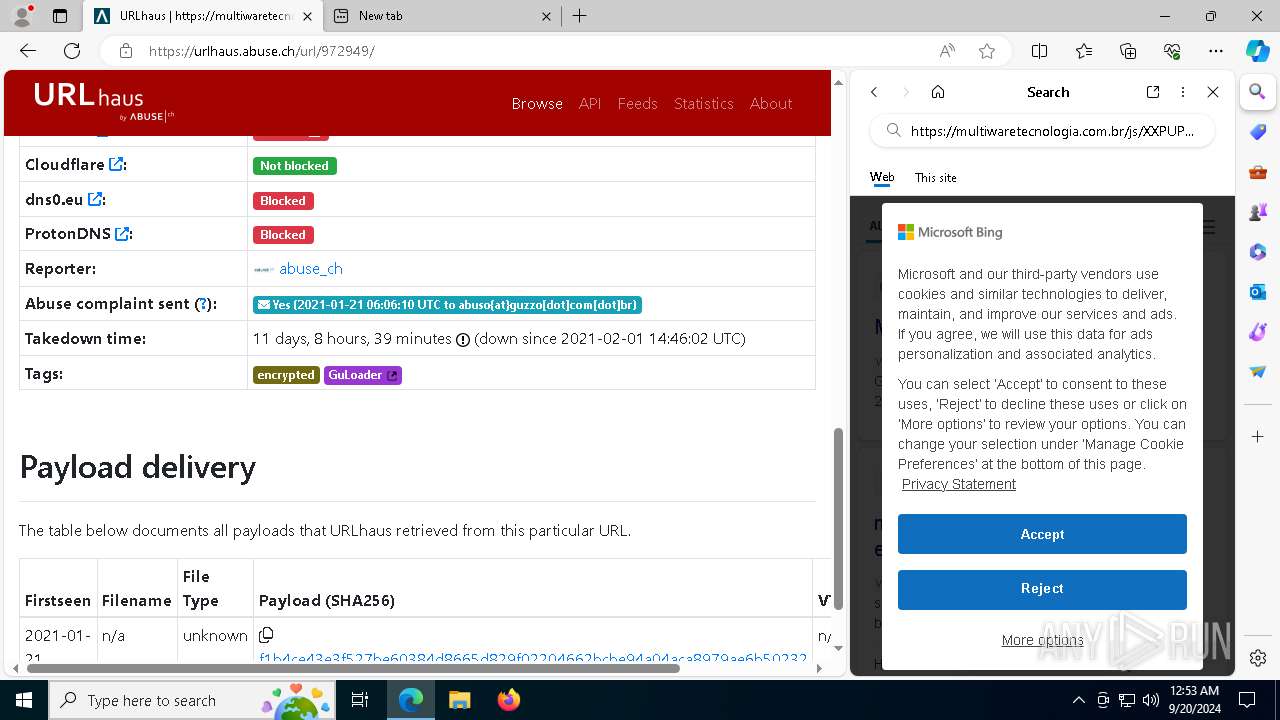Show hidden system tray icons chevron
The width and height of the screenshot is (1280, 720).
1078,700
